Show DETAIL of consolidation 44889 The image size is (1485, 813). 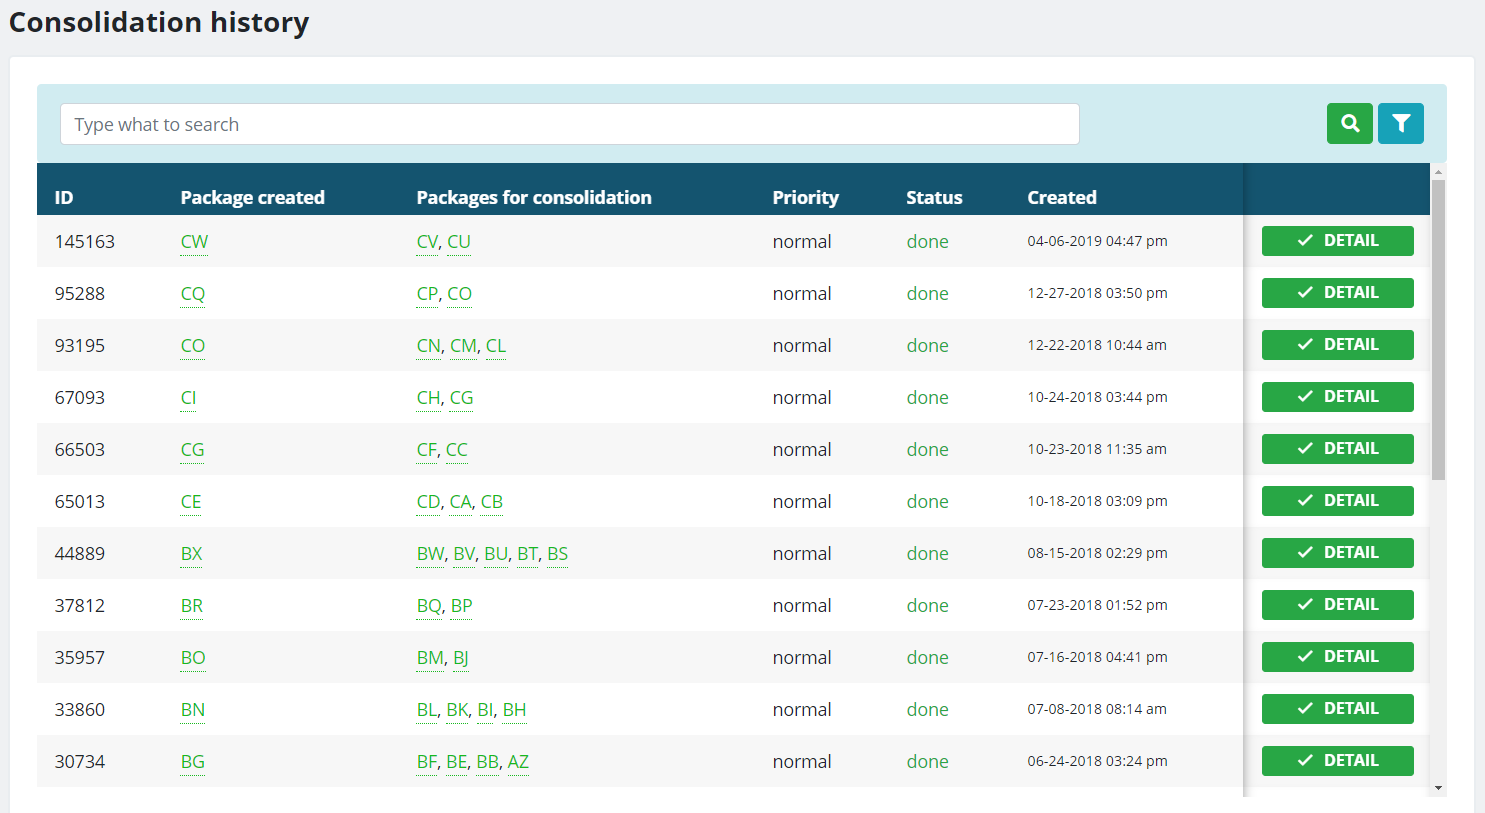click(1337, 553)
